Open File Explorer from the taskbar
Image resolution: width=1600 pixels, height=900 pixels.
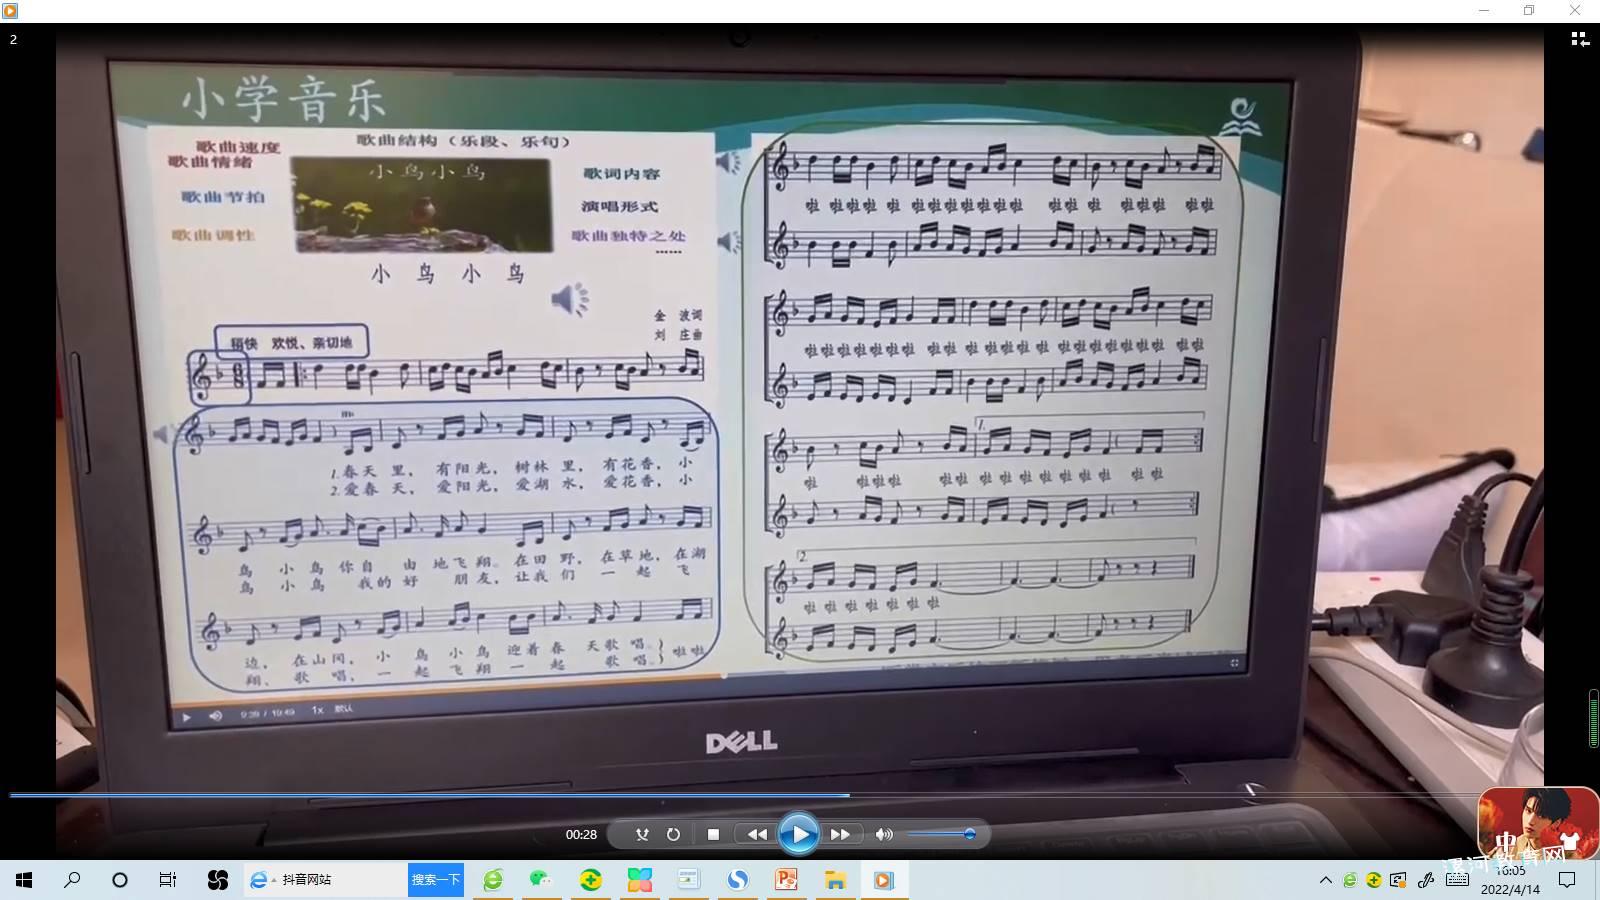pos(835,880)
